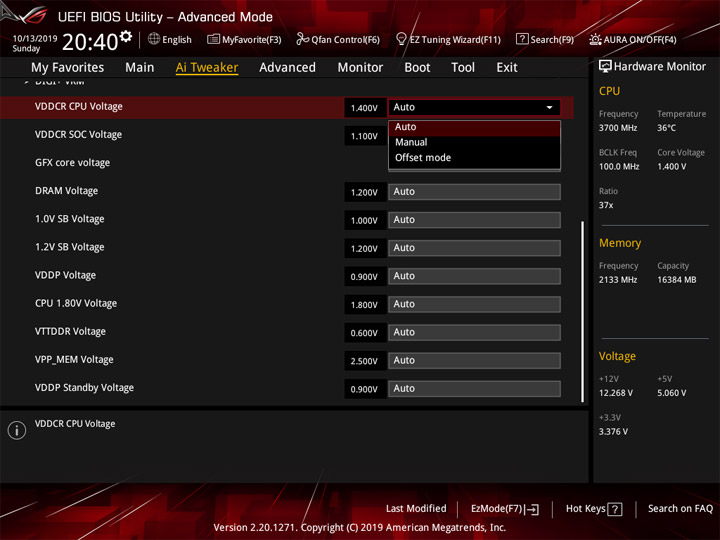Select the DRAM Voltage row label
Screen dimensions: 720x540
(x=67, y=191)
